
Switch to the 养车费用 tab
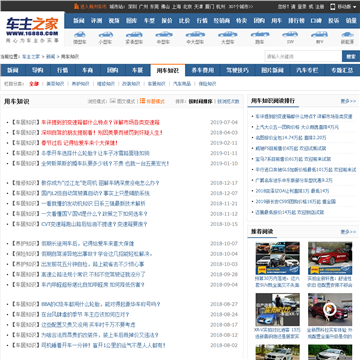coord(202,70)
